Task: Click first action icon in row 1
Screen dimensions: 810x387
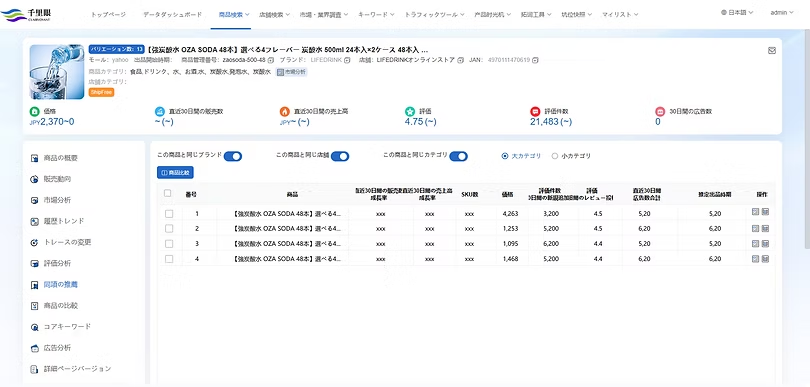Action: [755, 212]
